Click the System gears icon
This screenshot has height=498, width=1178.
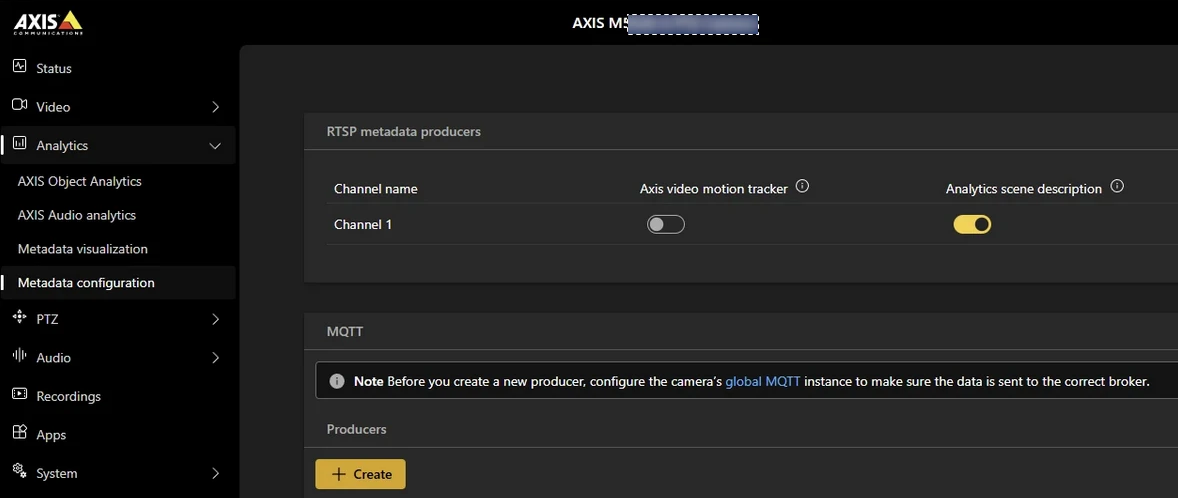(20, 472)
